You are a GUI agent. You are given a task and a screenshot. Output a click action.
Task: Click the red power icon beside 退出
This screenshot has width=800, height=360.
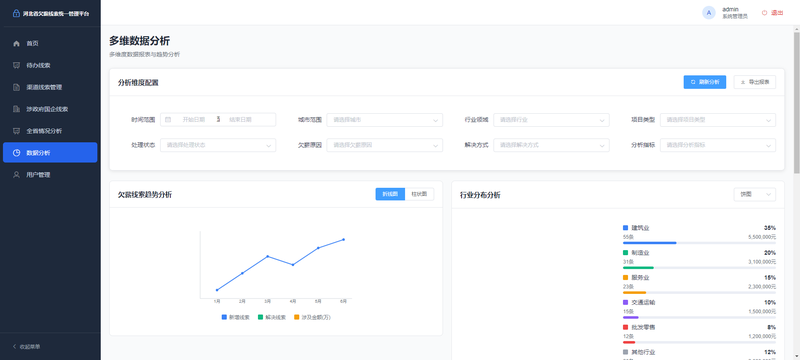[x=764, y=13]
